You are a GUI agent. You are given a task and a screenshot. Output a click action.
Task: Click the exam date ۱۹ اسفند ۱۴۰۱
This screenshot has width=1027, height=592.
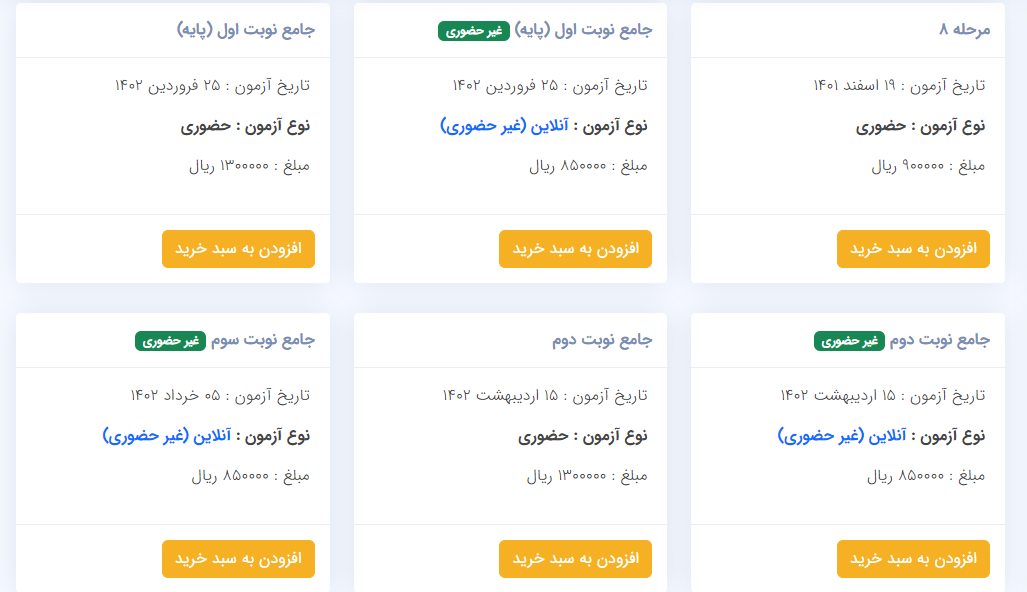[854, 86]
